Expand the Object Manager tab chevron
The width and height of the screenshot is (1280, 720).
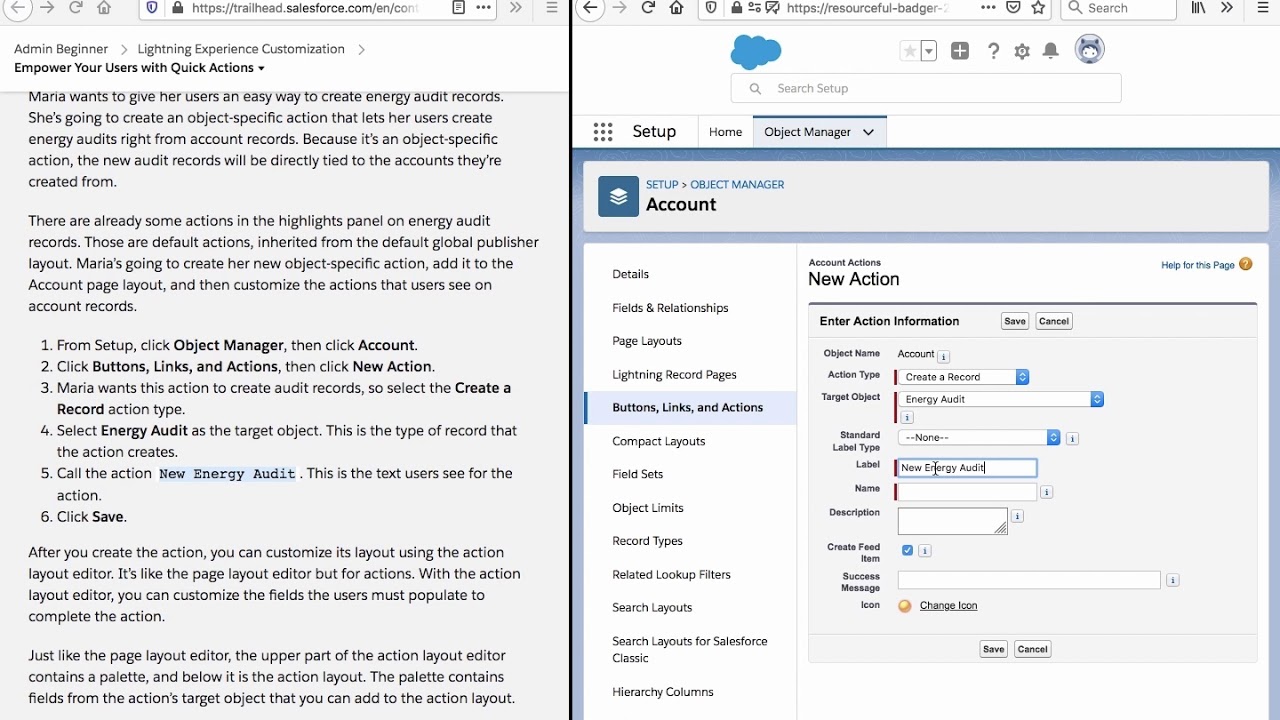click(x=868, y=132)
